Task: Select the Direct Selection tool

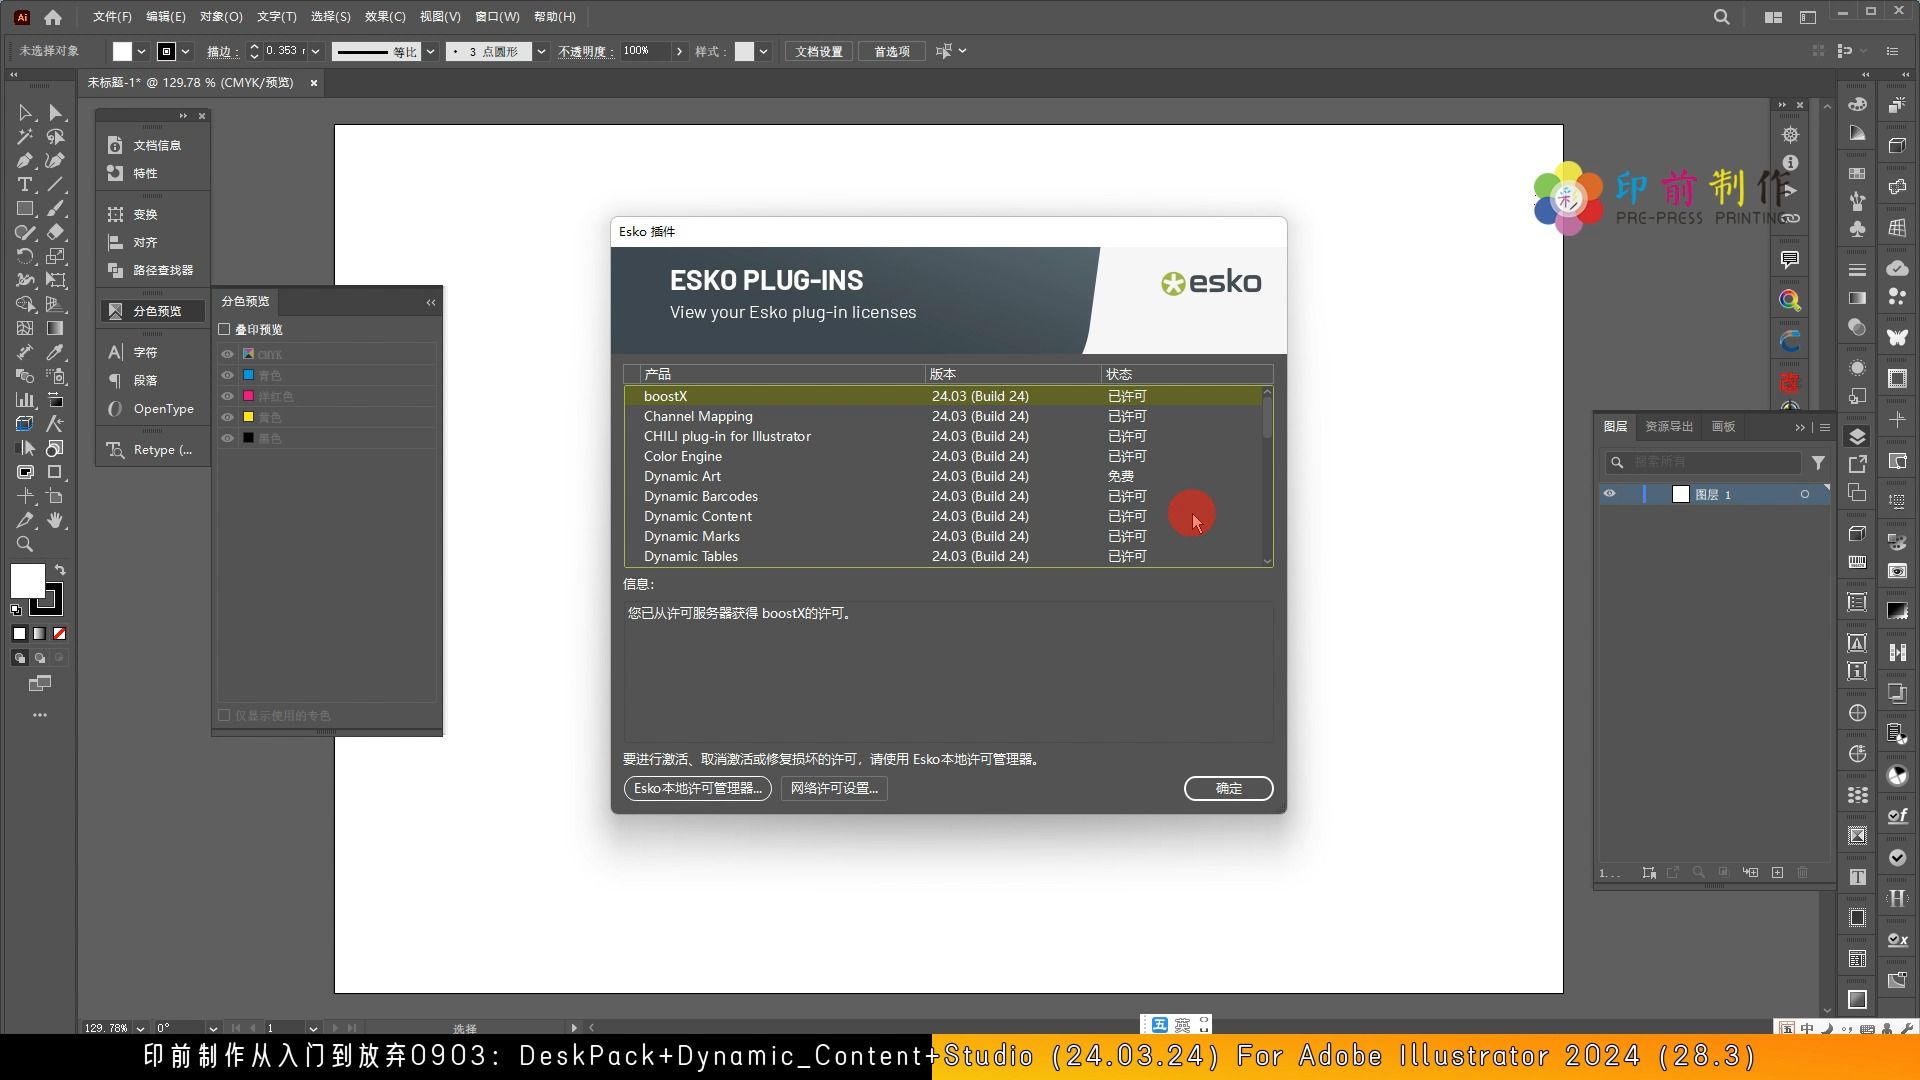Action: (x=56, y=113)
